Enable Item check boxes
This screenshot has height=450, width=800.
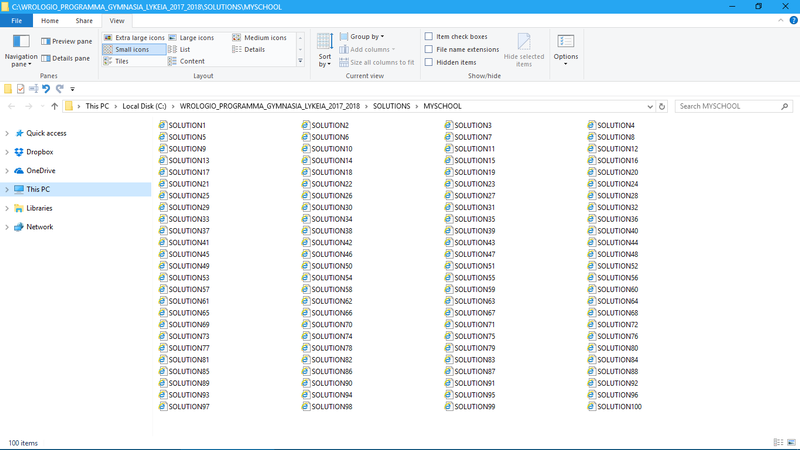click(x=429, y=37)
